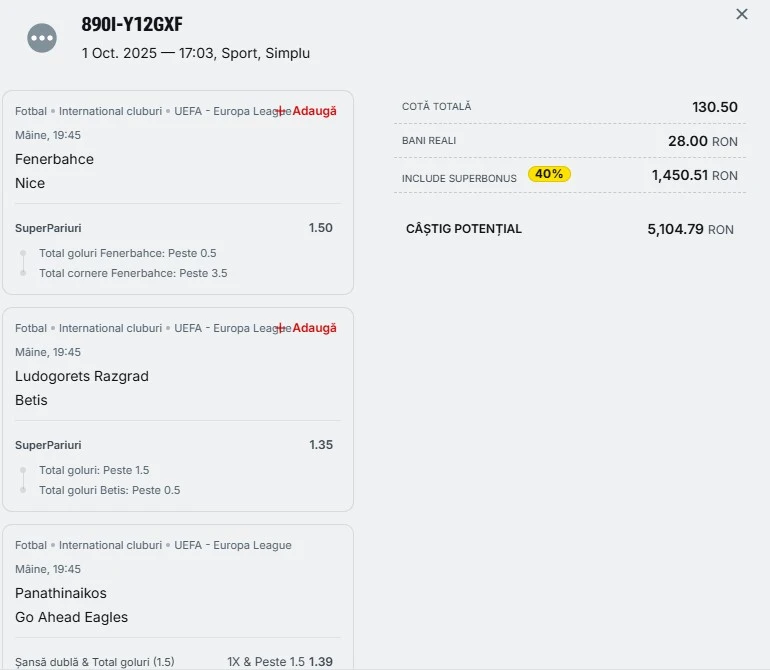Click the bet ticket ID 890I-Y12GXF
The width and height of the screenshot is (770, 670).
[132, 25]
